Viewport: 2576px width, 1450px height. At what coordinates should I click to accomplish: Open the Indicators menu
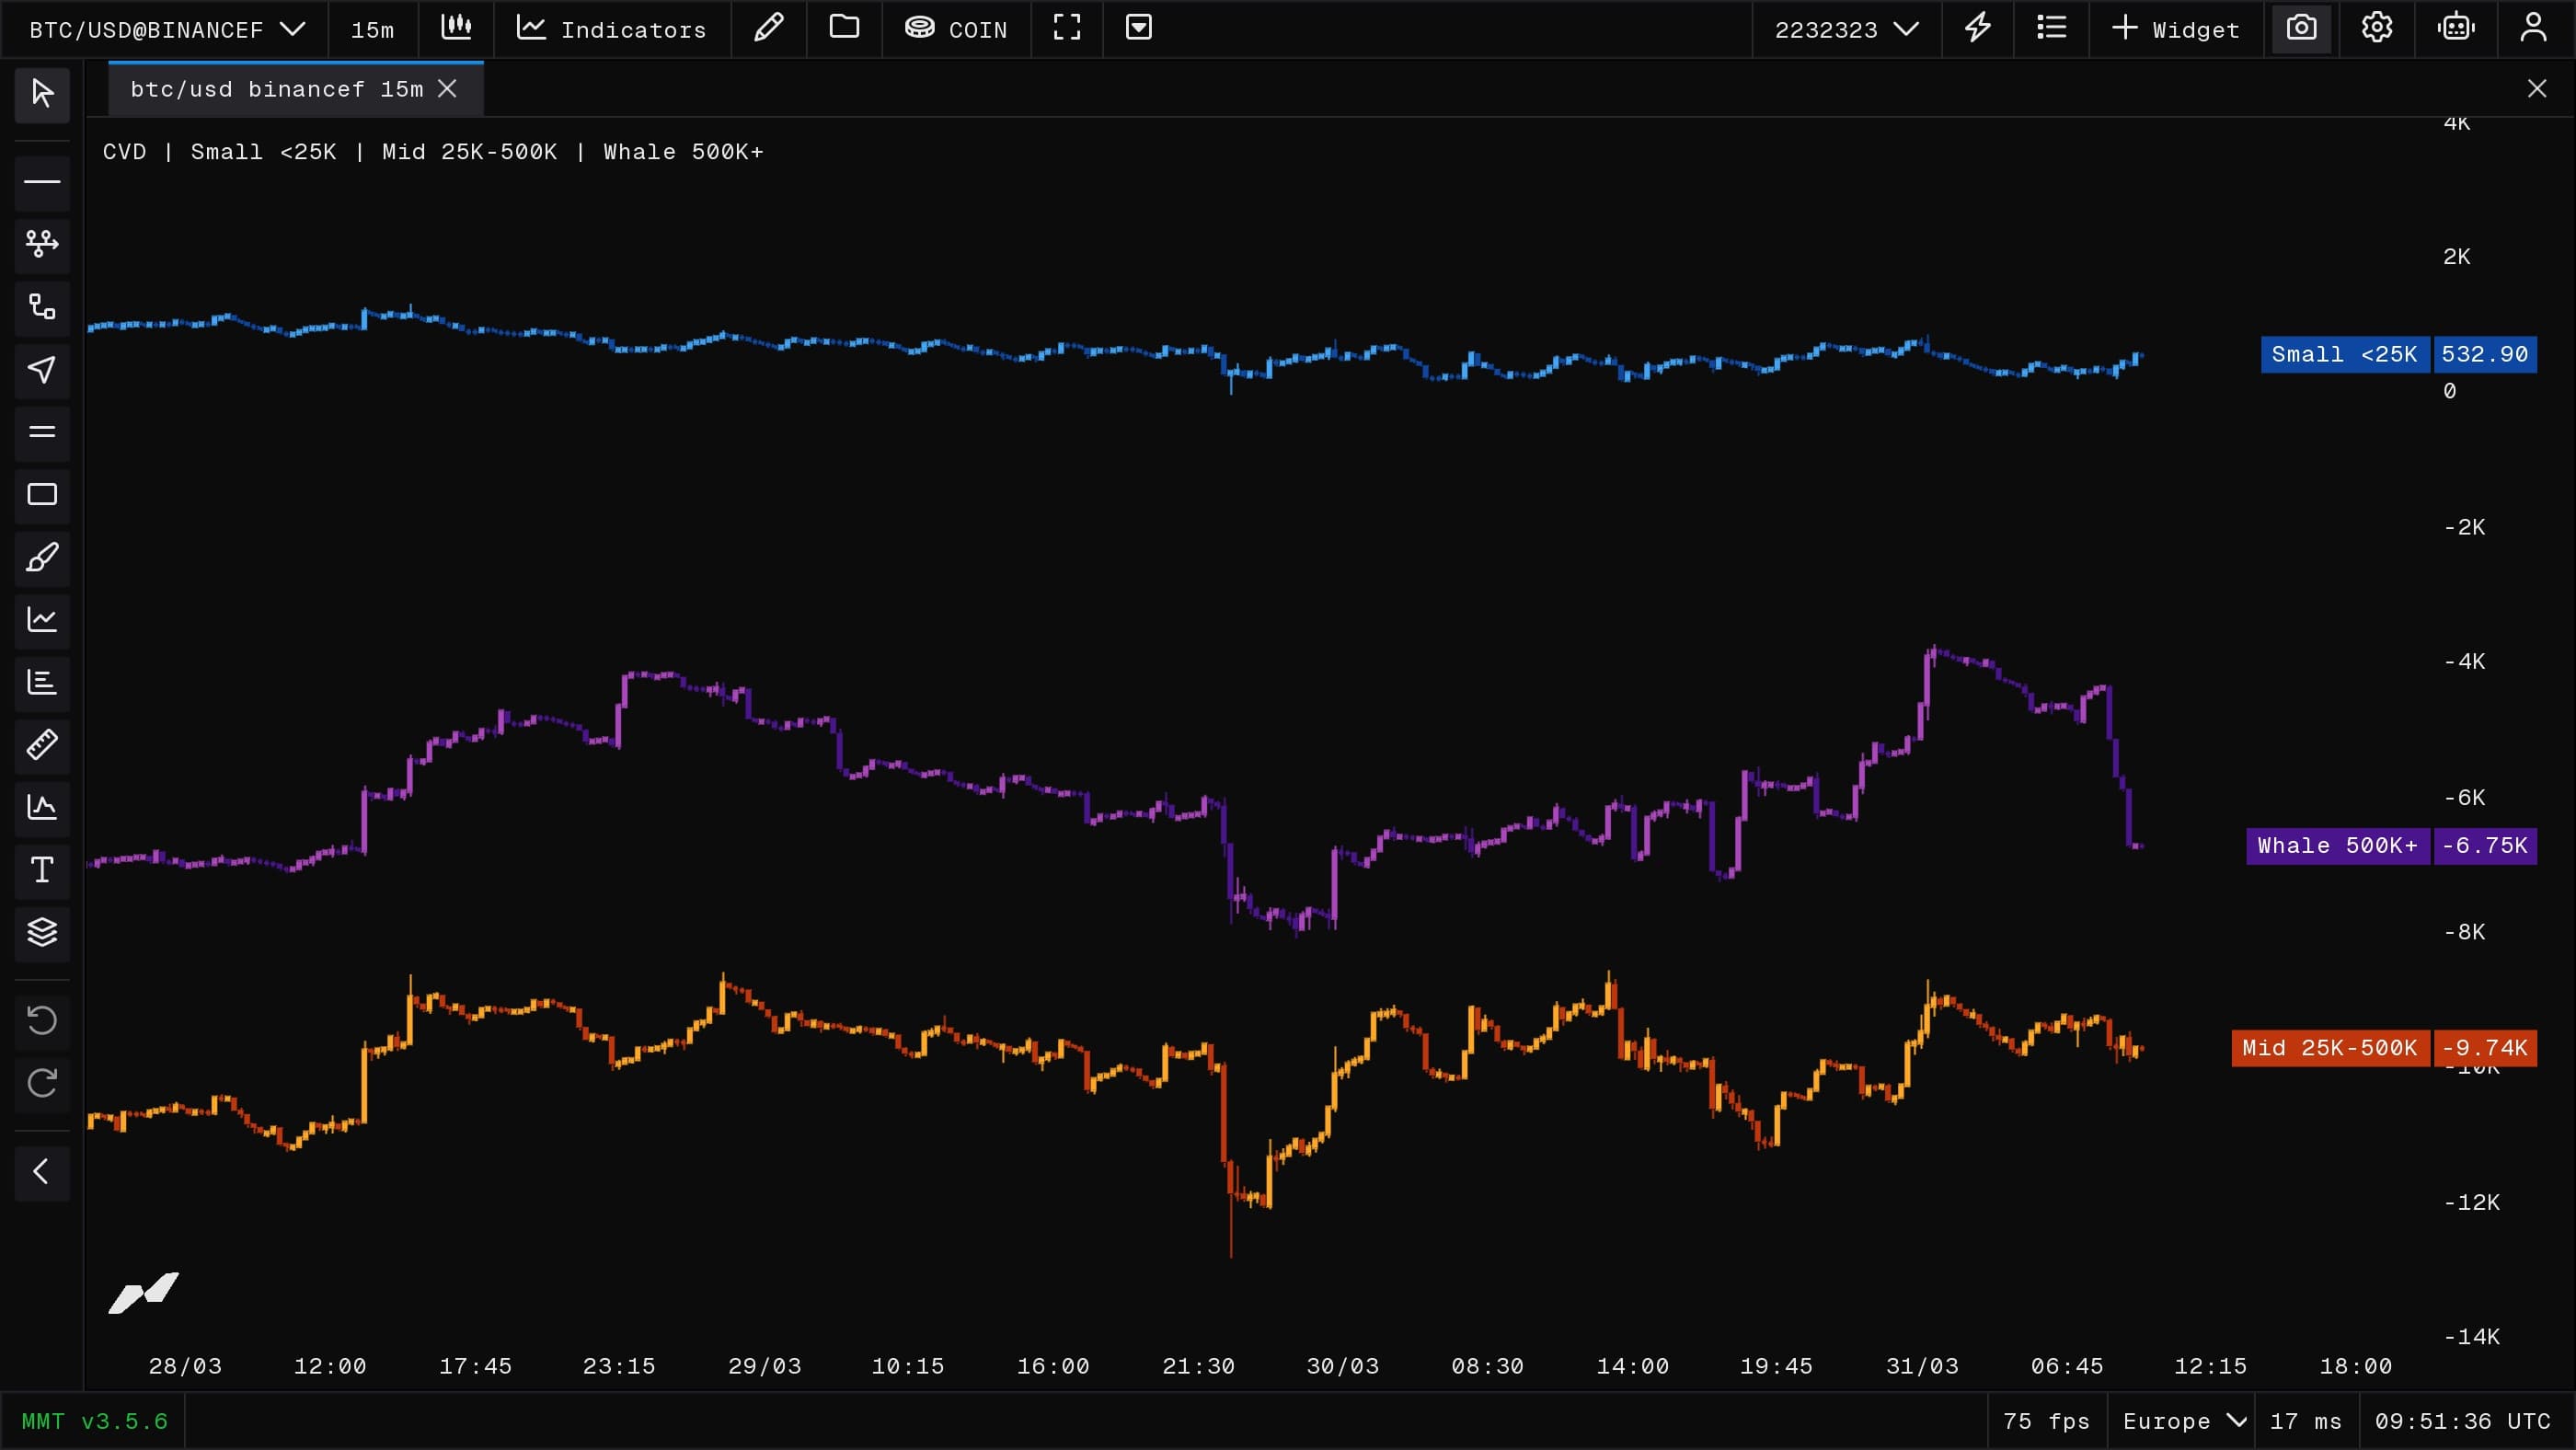pyautogui.click(x=611, y=29)
